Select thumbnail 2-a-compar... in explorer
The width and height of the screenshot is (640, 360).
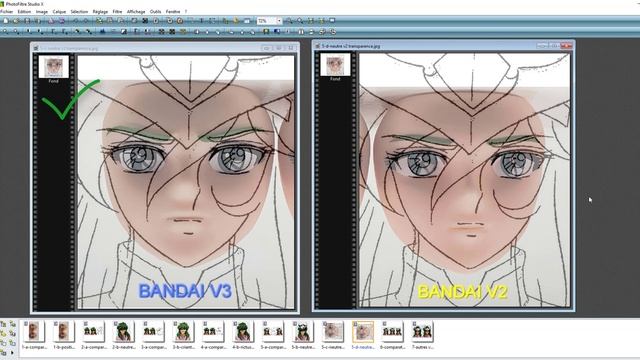(93, 335)
